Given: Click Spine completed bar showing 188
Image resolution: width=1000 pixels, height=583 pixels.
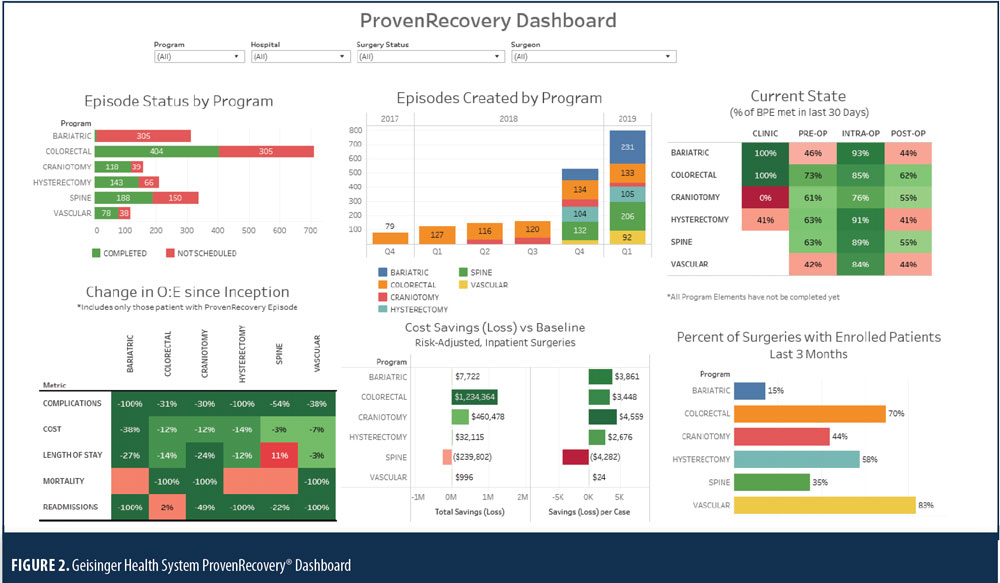Looking at the screenshot, I should point(124,198).
